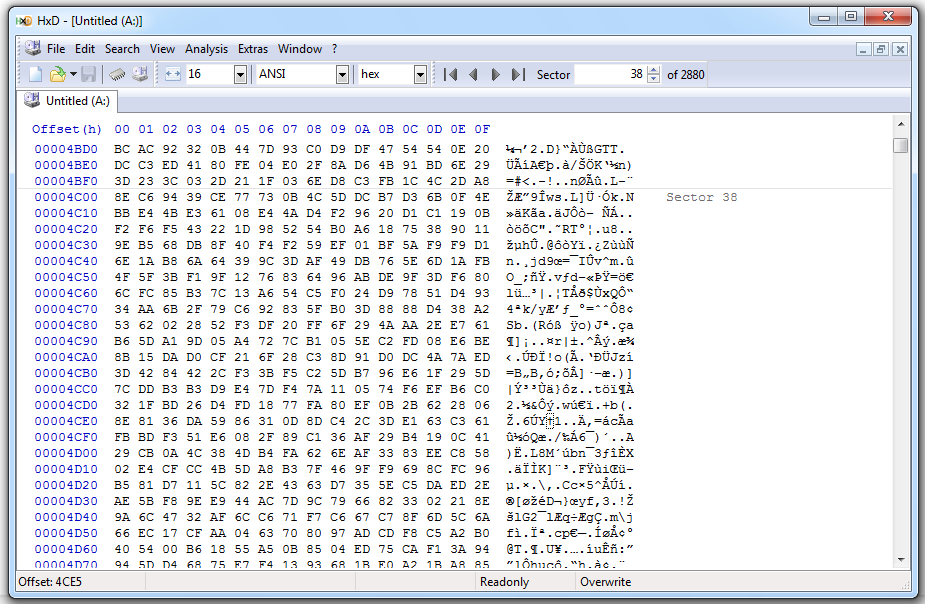Viewport: 925px width, 604px height.
Task: Click the offset row label 00004D50
Action: tap(66, 533)
